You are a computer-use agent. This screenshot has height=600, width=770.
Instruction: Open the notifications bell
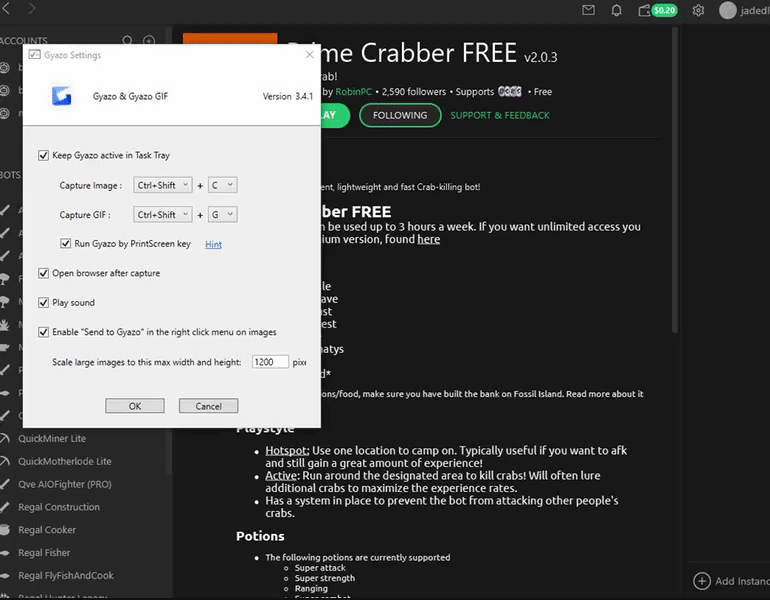click(x=616, y=10)
